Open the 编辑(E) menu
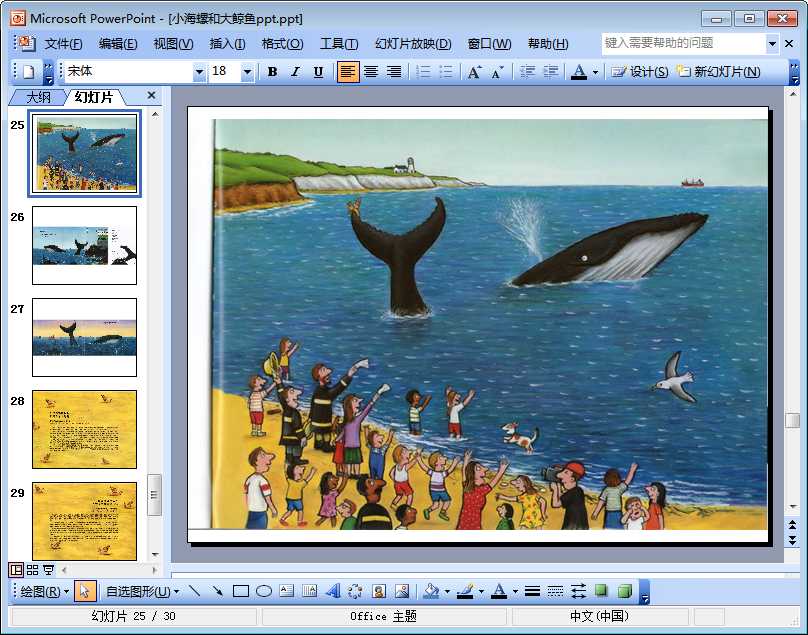Image resolution: width=808 pixels, height=635 pixels. click(x=118, y=44)
